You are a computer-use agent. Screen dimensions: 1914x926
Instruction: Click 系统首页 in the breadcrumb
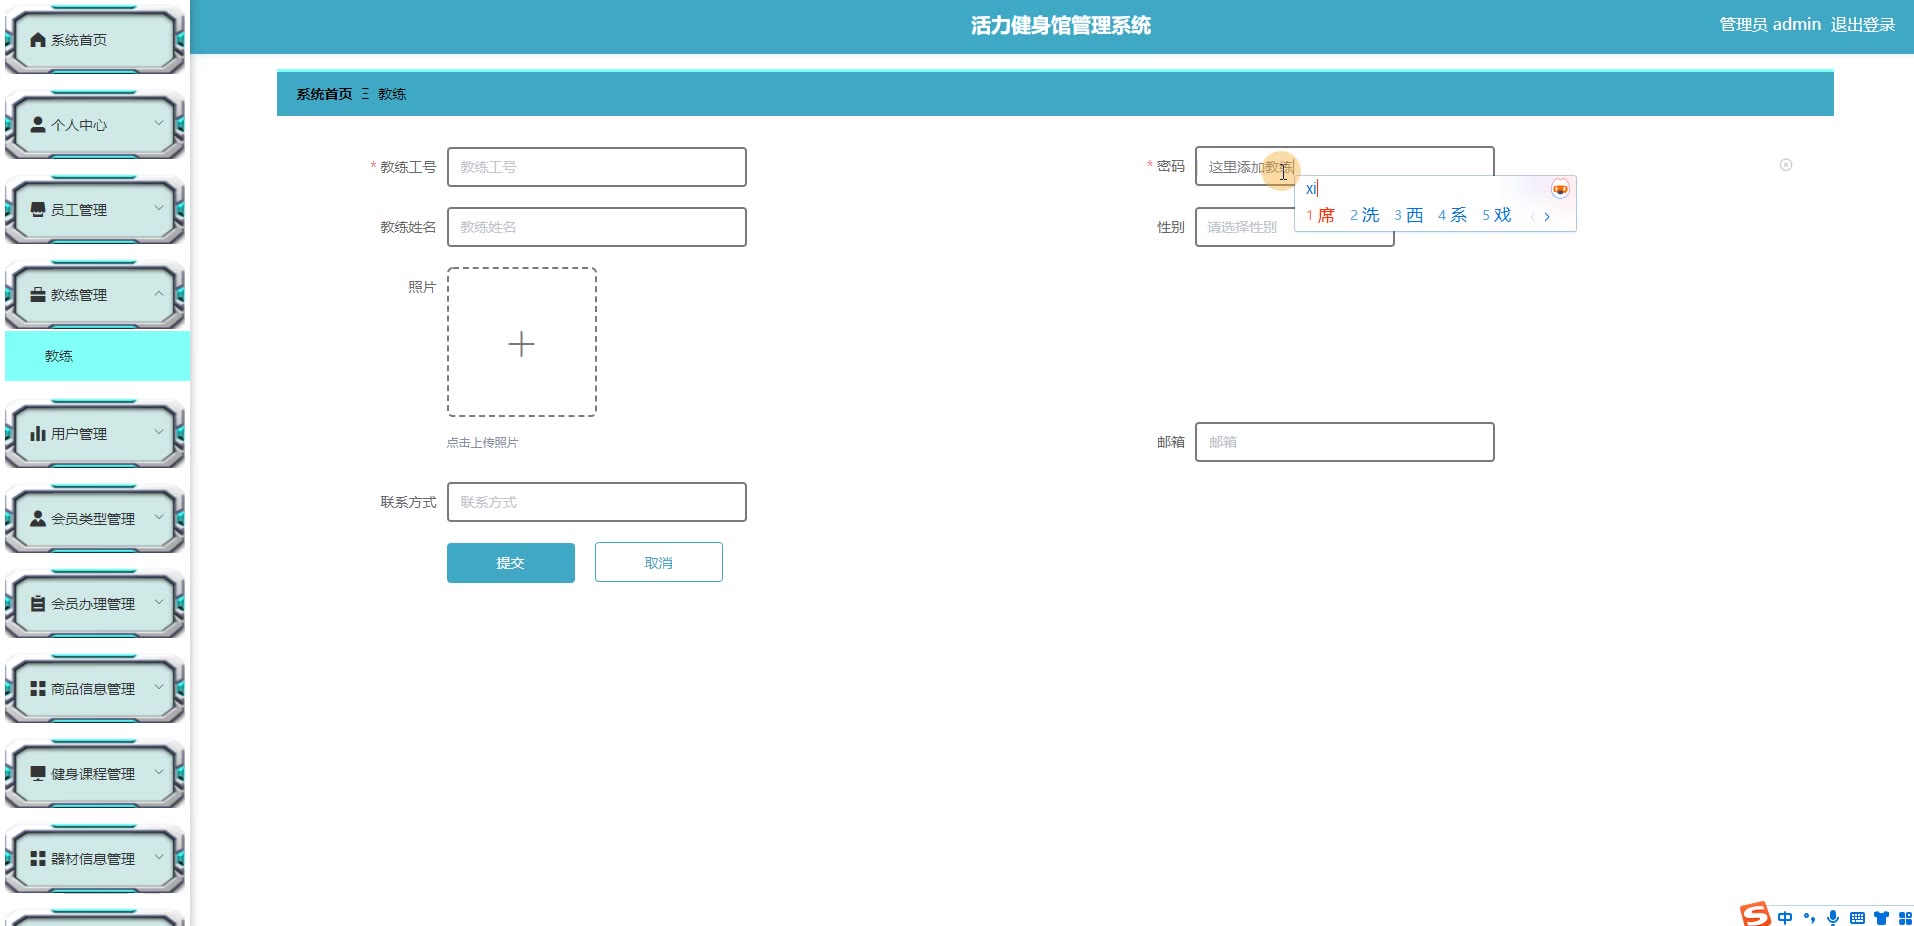(324, 94)
